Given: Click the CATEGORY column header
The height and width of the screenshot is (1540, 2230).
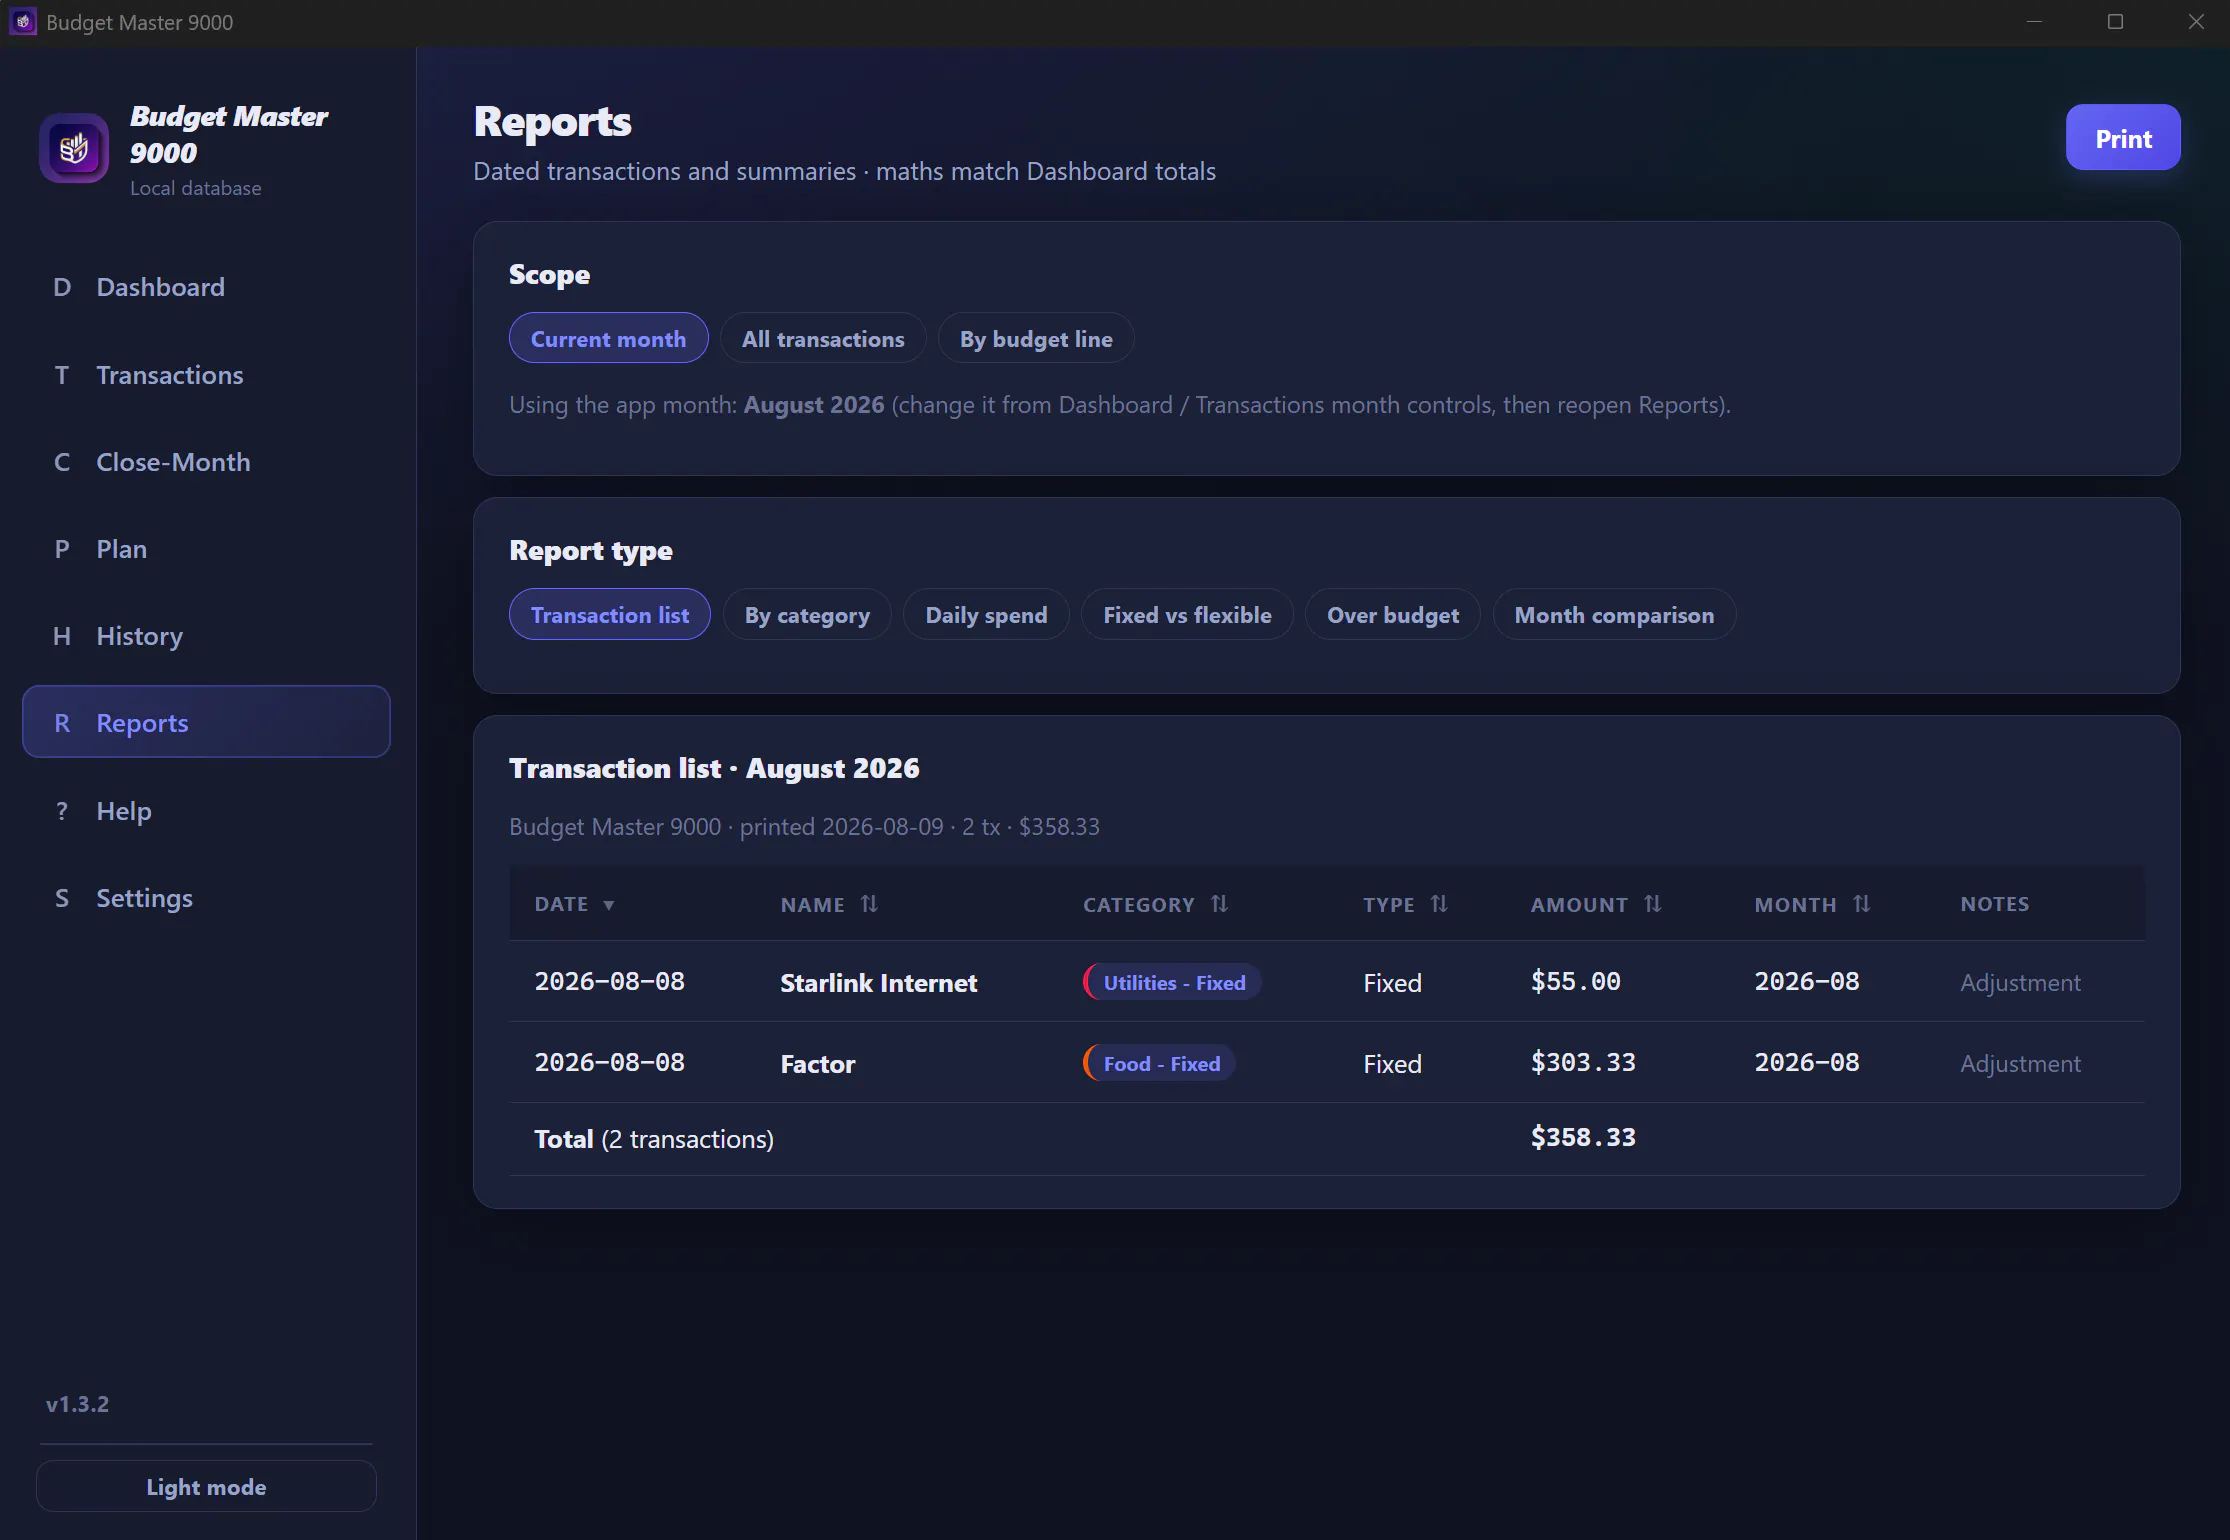Looking at the screenshot, I should (1138, 905).
